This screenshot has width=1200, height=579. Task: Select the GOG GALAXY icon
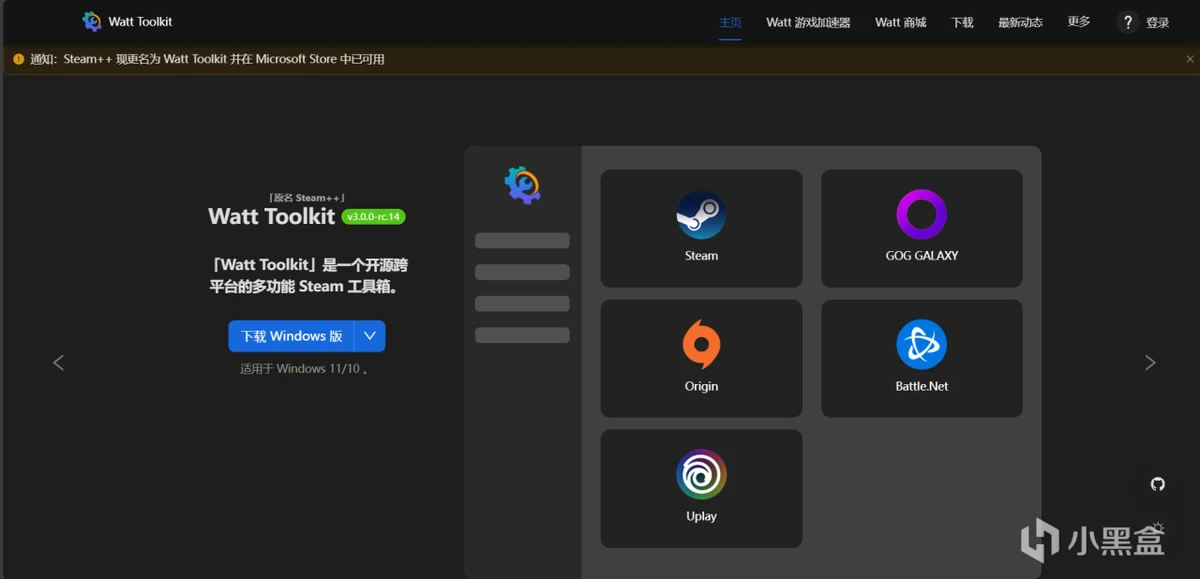[921, 215]
